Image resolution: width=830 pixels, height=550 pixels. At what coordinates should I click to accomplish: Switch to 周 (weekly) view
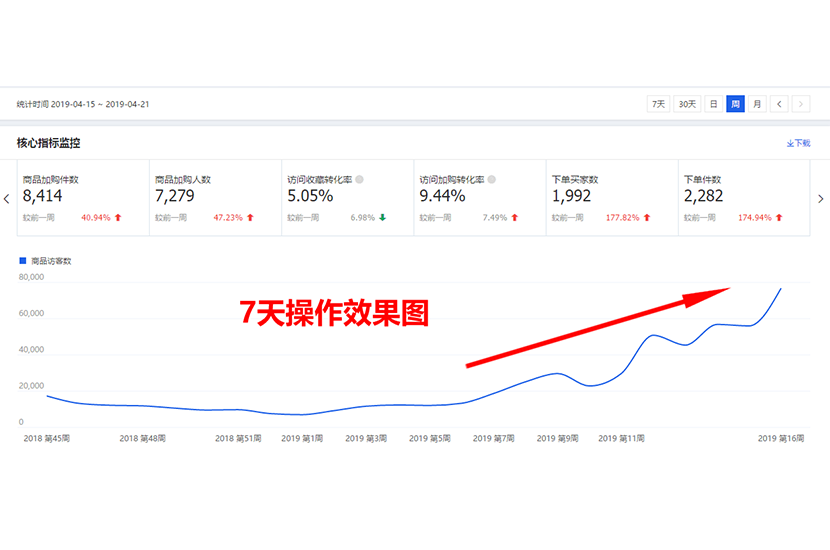click(735, 104)
